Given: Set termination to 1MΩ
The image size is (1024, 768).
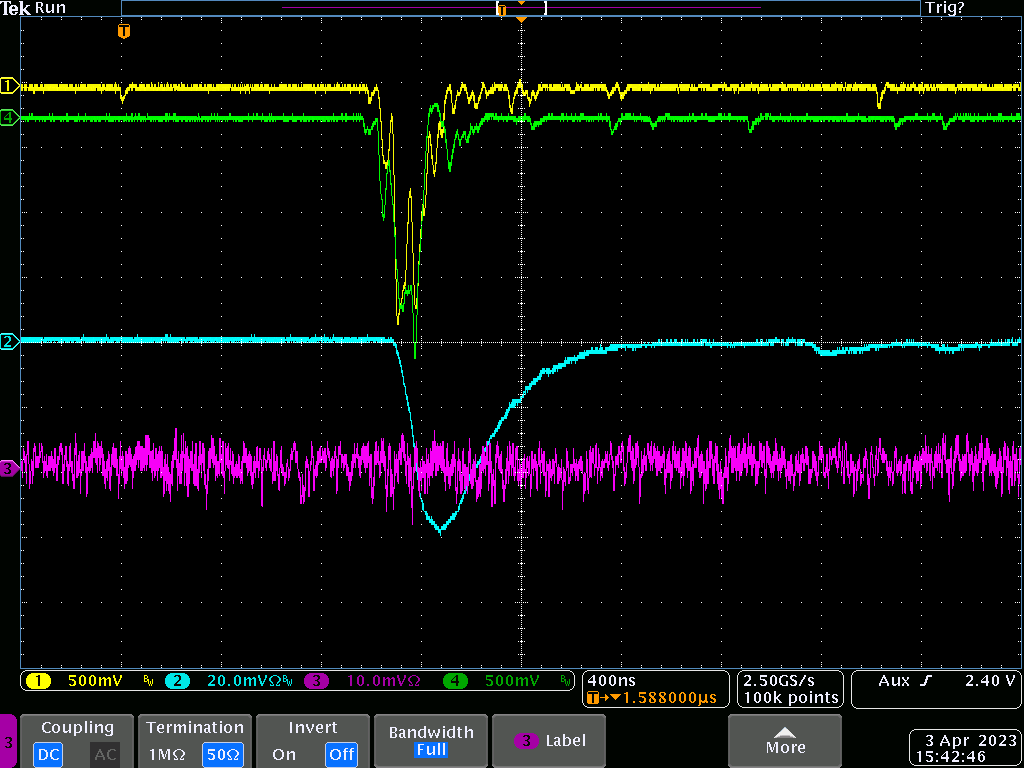Looking at the screenshot, I should click(166, 755).
